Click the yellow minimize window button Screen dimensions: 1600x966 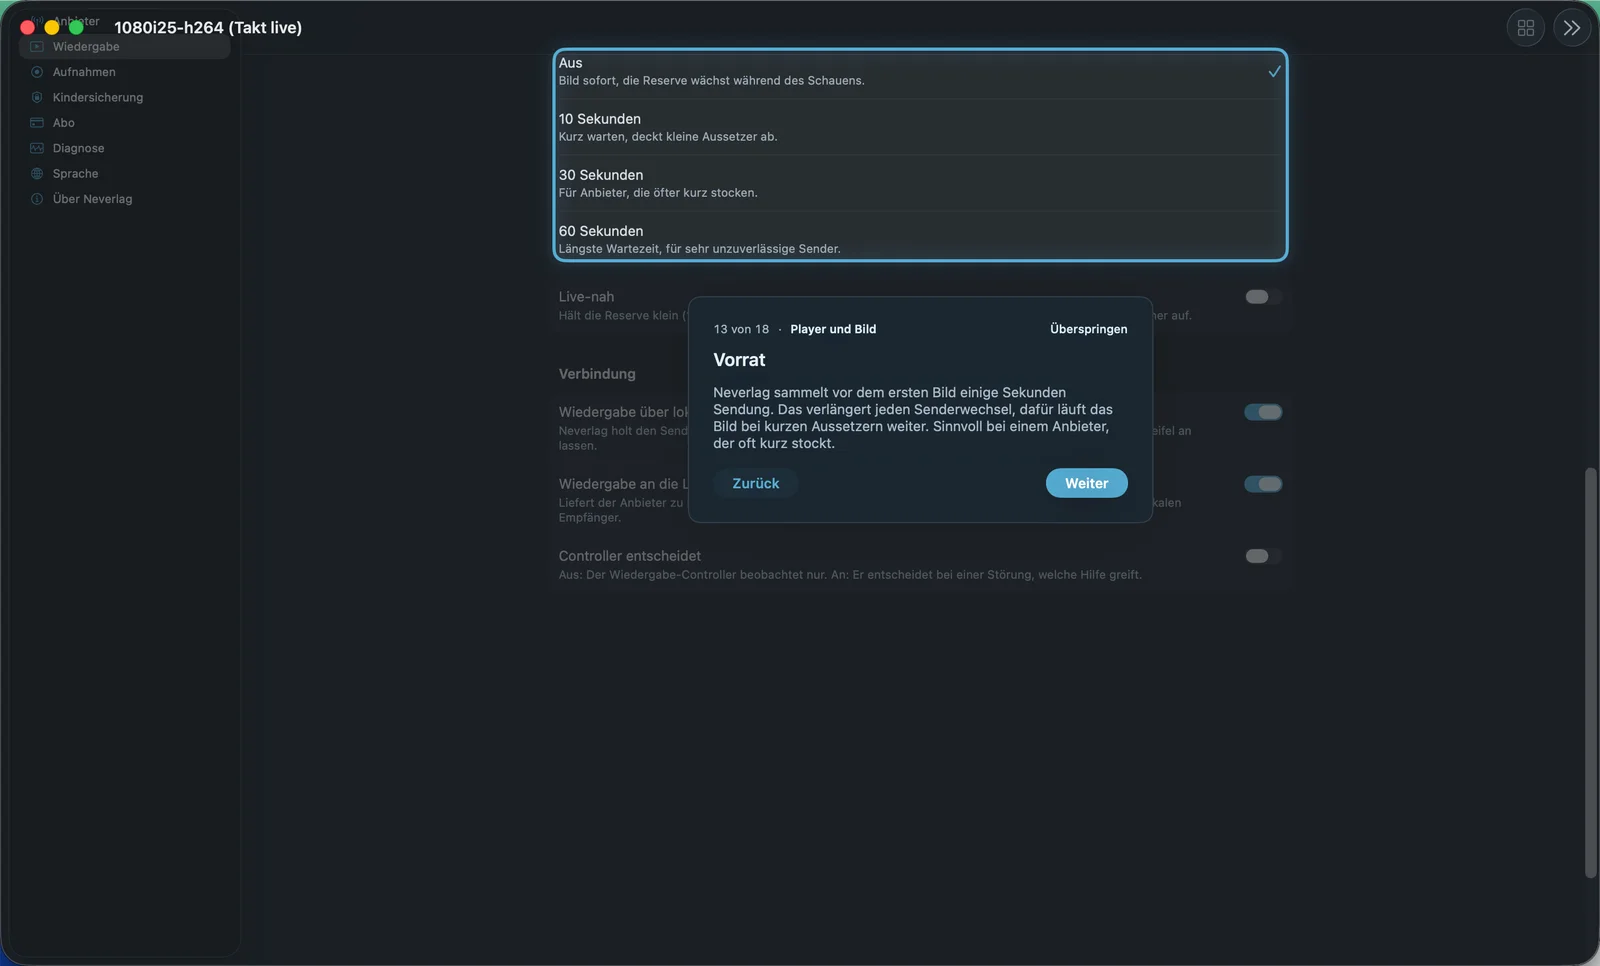point(52,28)
